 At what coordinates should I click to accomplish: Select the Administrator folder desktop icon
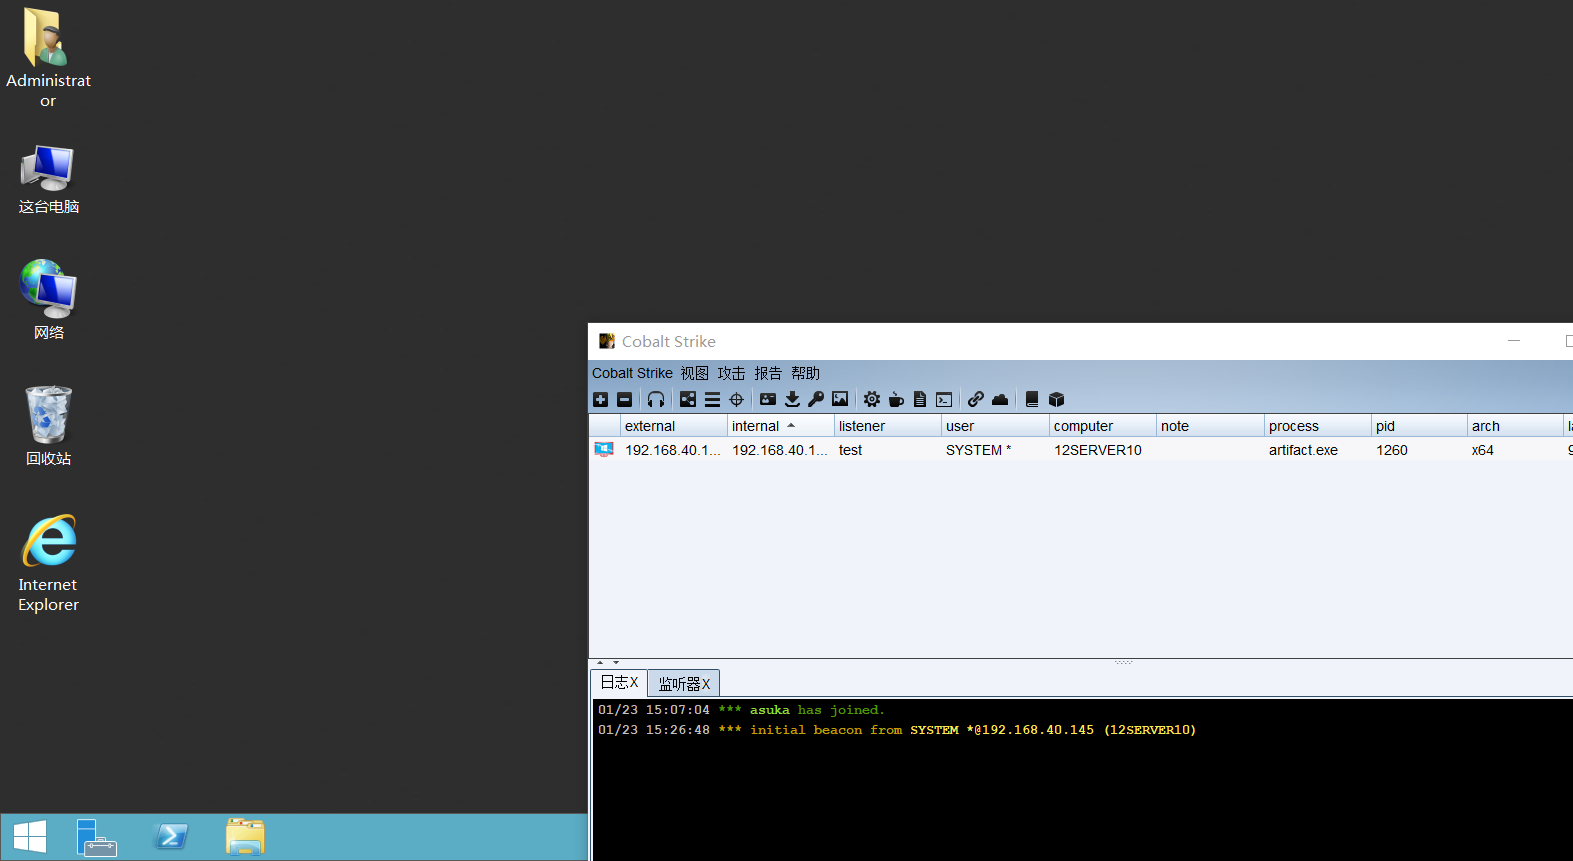[x=48, y=58]
